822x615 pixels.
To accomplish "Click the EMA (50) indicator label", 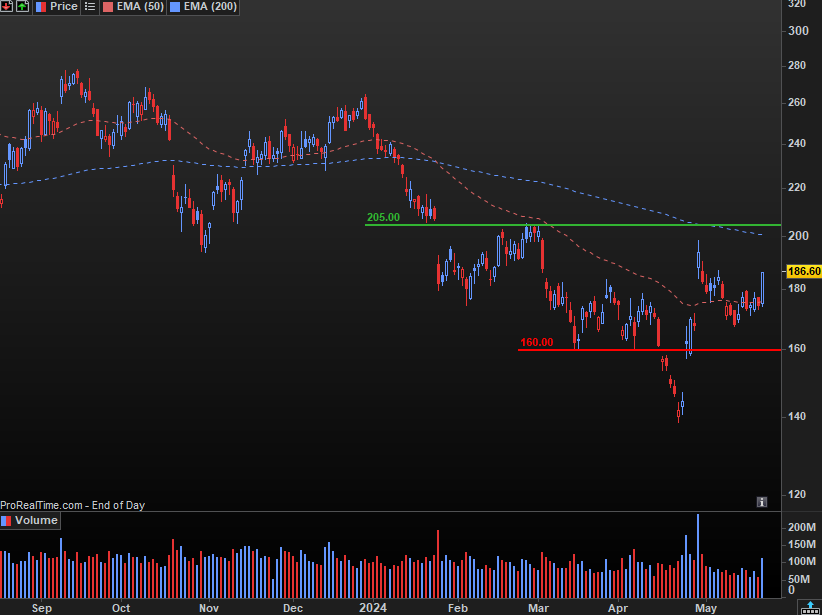I will point(139,7).
